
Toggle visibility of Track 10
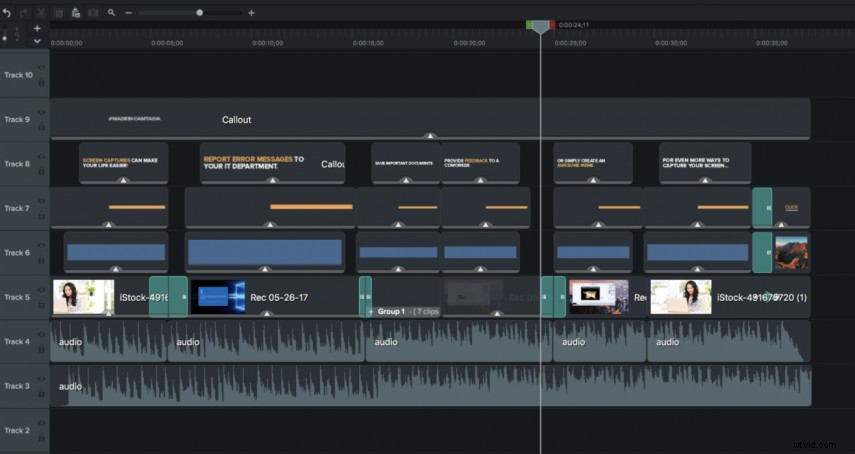[41, 68]
